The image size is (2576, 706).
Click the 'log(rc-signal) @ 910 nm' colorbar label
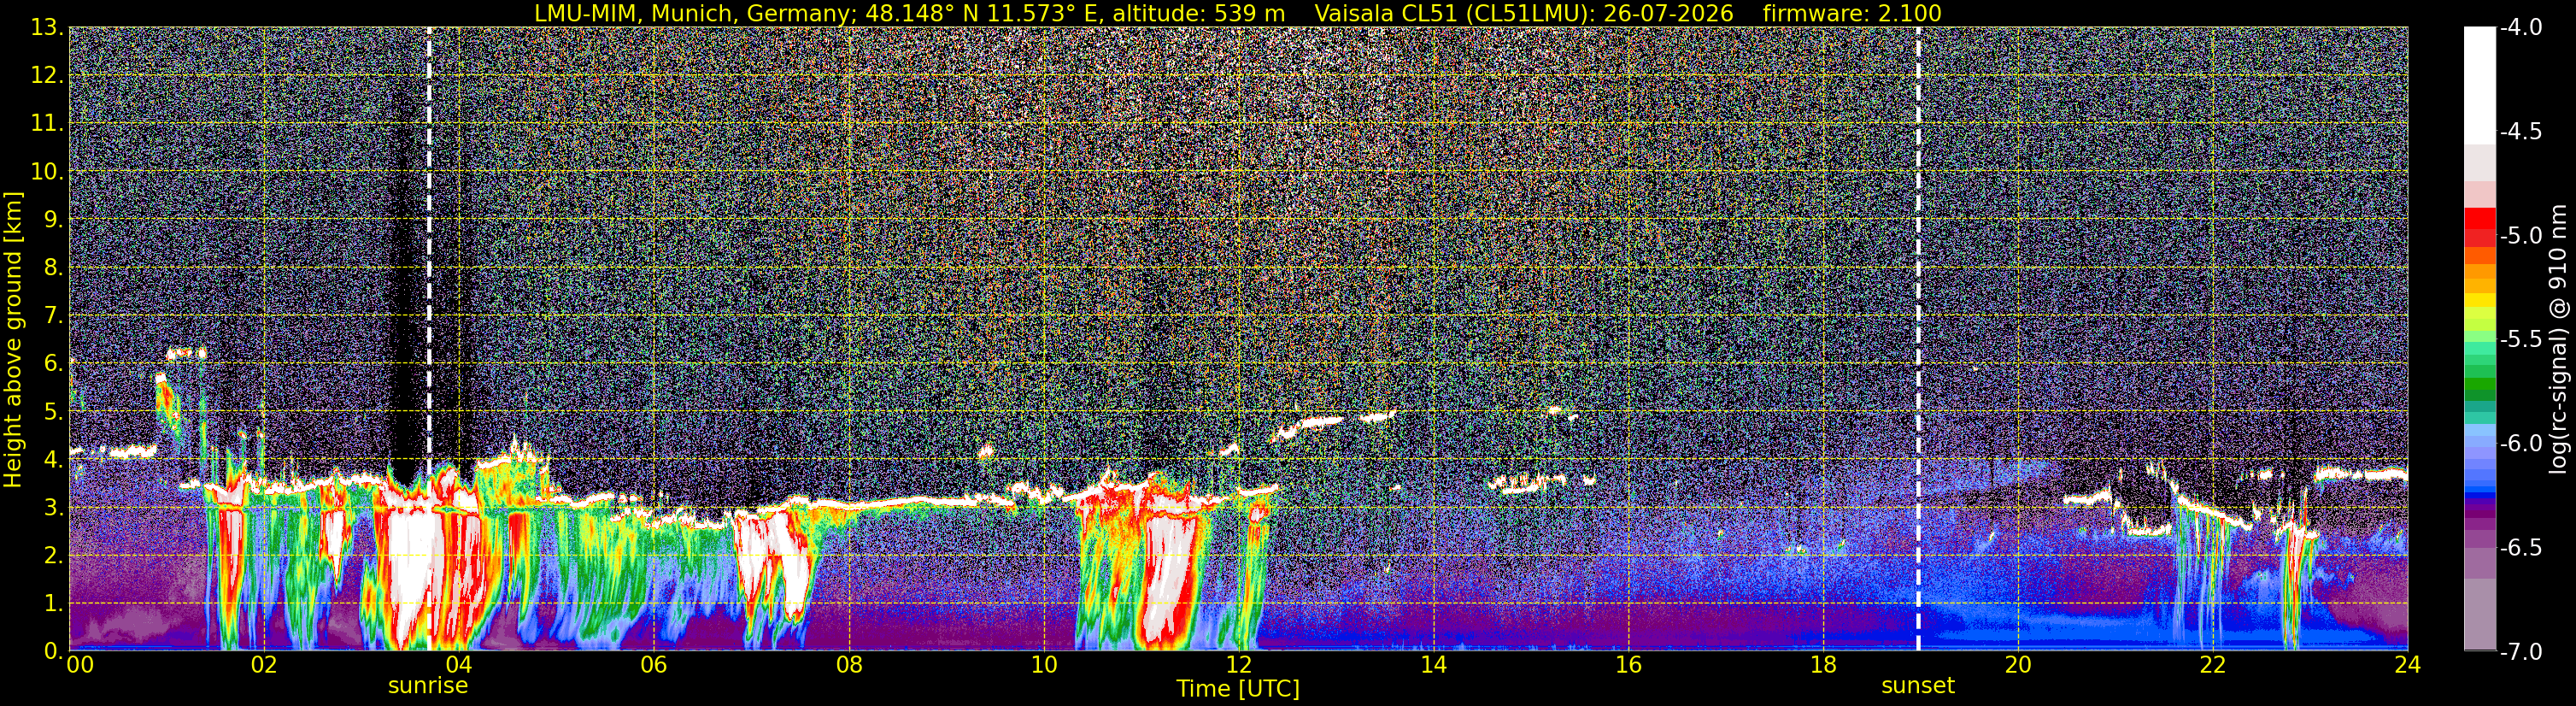click(2559, 339)
